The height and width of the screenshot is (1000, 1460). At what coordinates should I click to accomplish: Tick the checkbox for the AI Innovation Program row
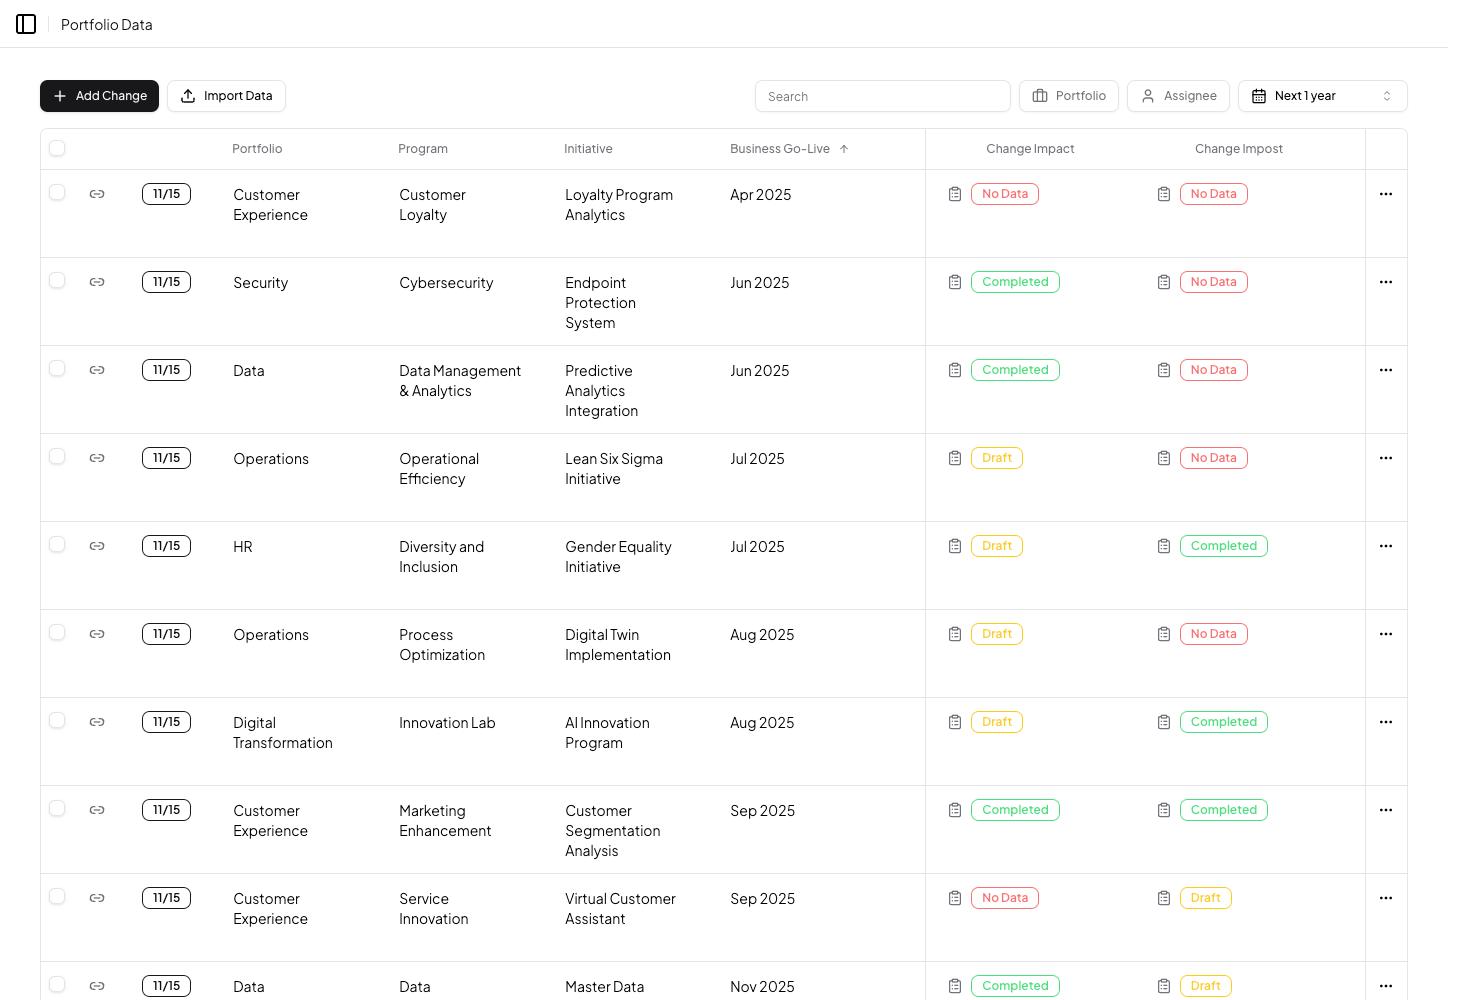click(57, 721)
